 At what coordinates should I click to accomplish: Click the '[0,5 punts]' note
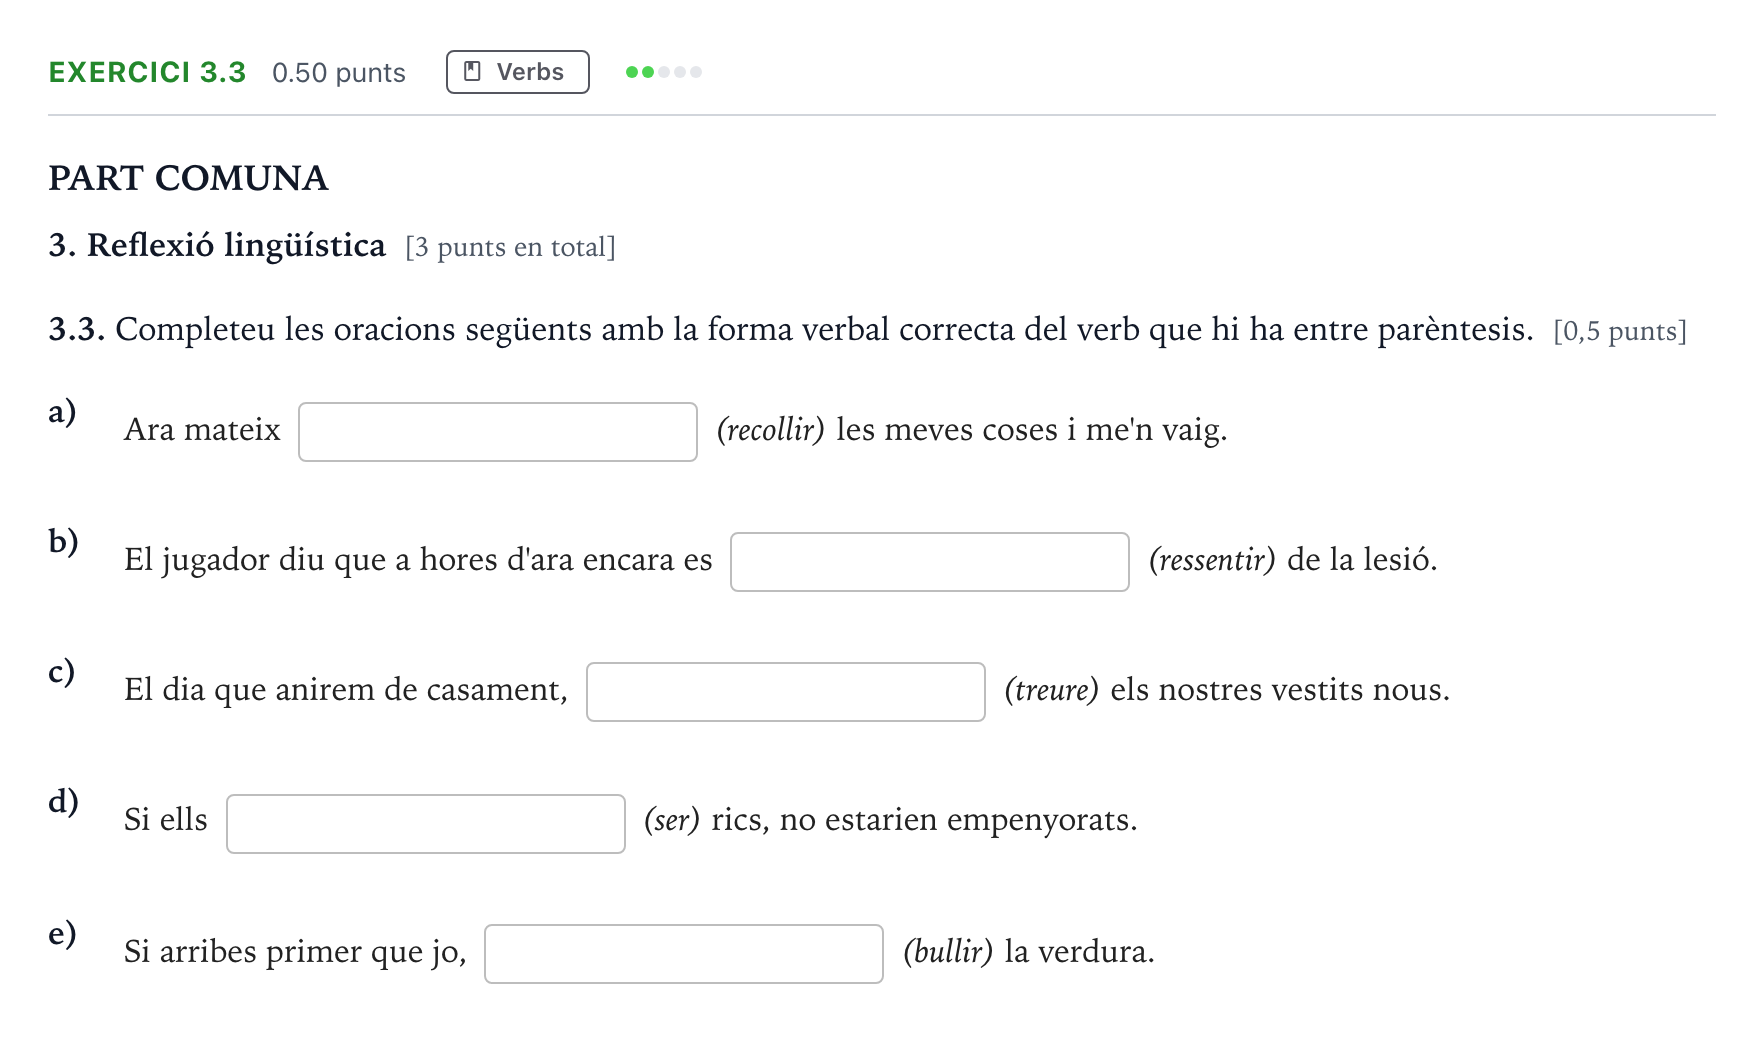click(x=1620, y=331)
